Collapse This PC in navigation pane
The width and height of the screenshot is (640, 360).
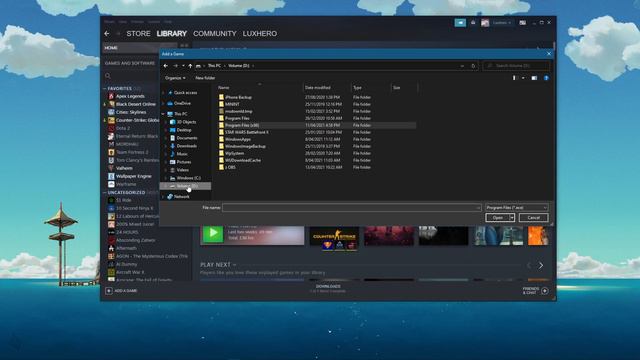164,114
